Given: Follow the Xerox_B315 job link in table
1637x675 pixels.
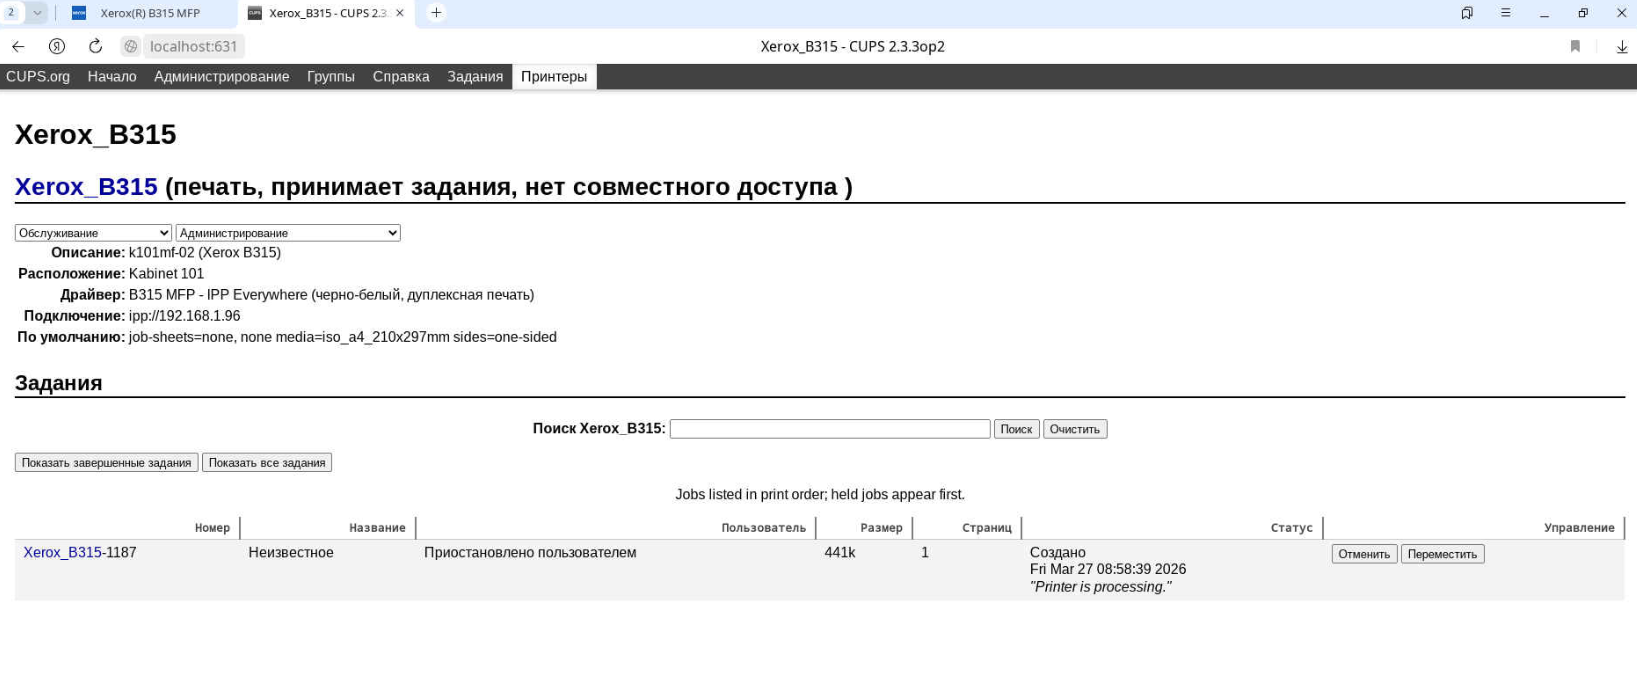Looking at the screenshot, I should click(62, 552).
